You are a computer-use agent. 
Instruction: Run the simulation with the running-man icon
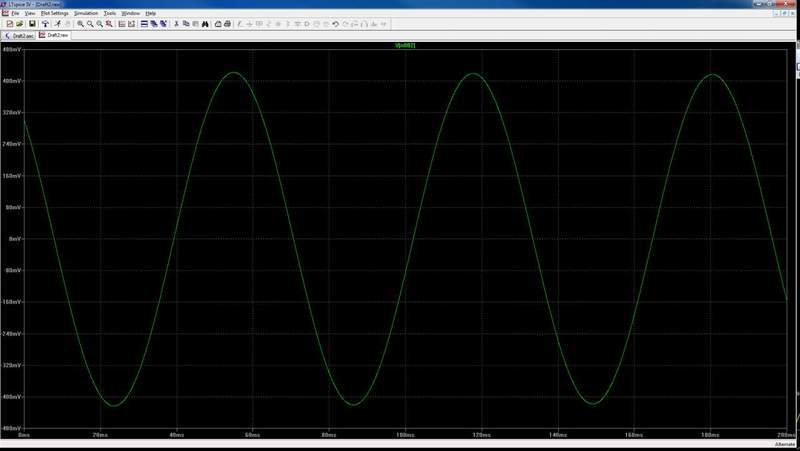(57, 23)
